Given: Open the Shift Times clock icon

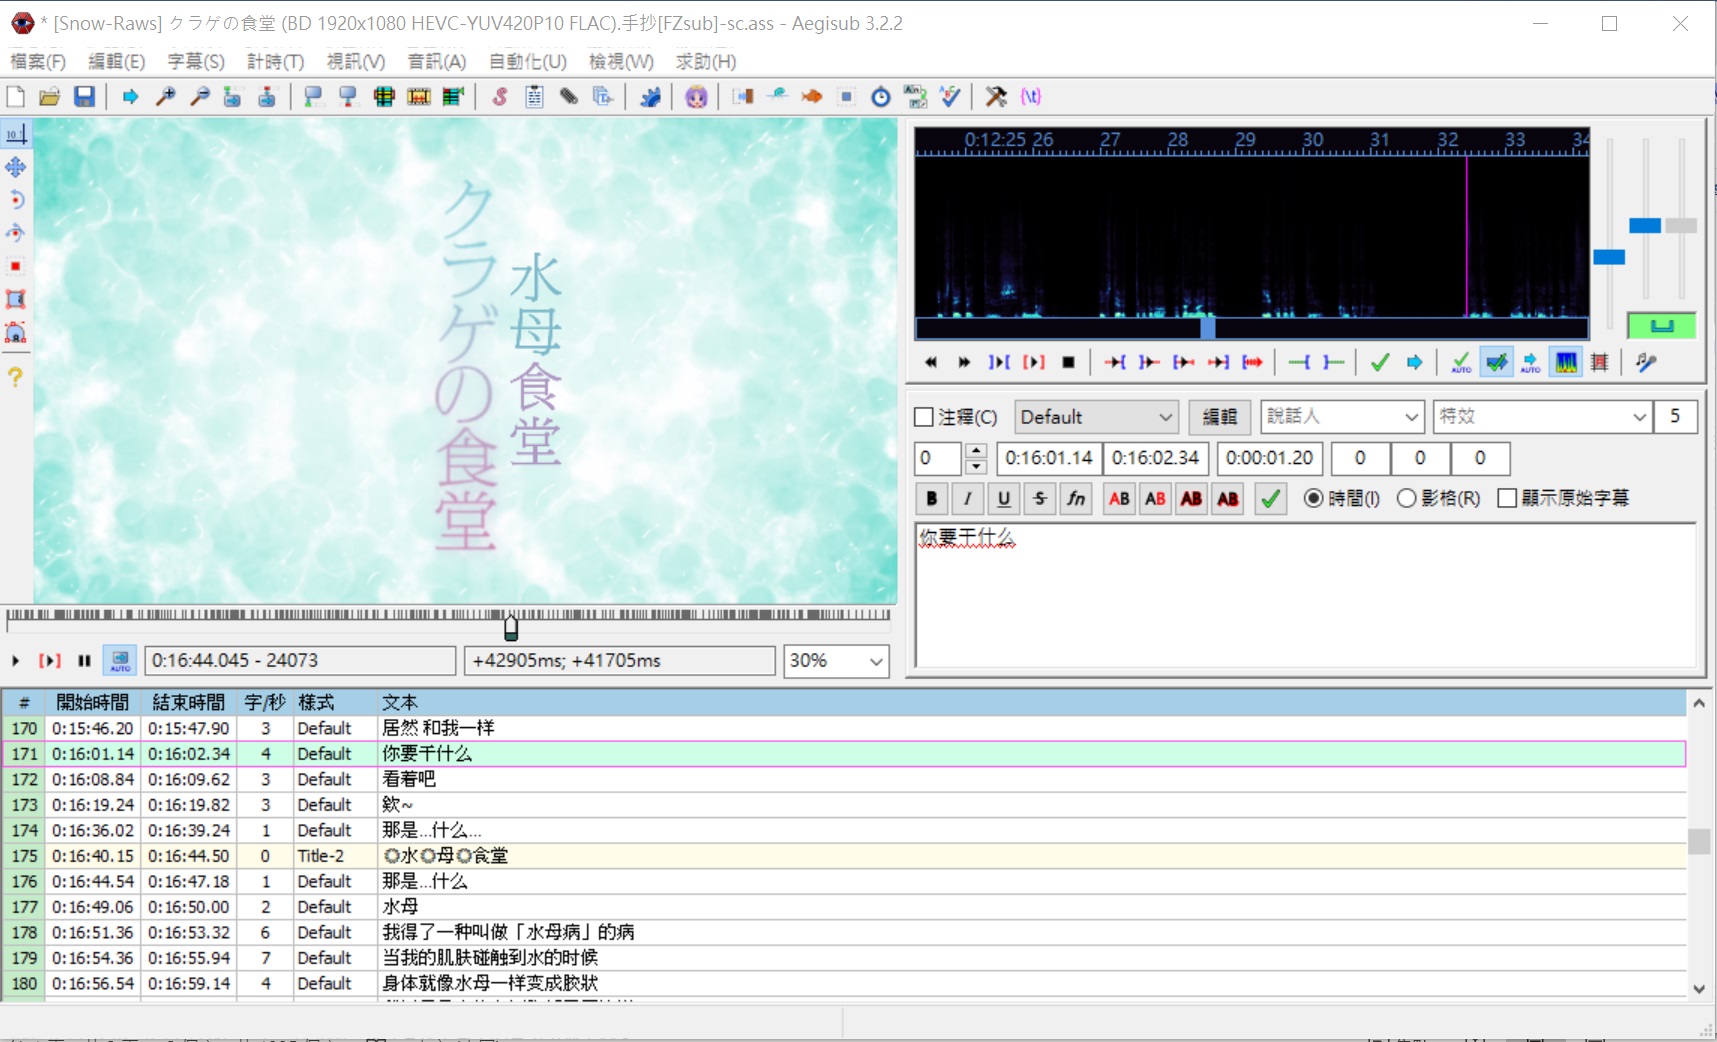Looking at the screenshot, I should point(880,97).
